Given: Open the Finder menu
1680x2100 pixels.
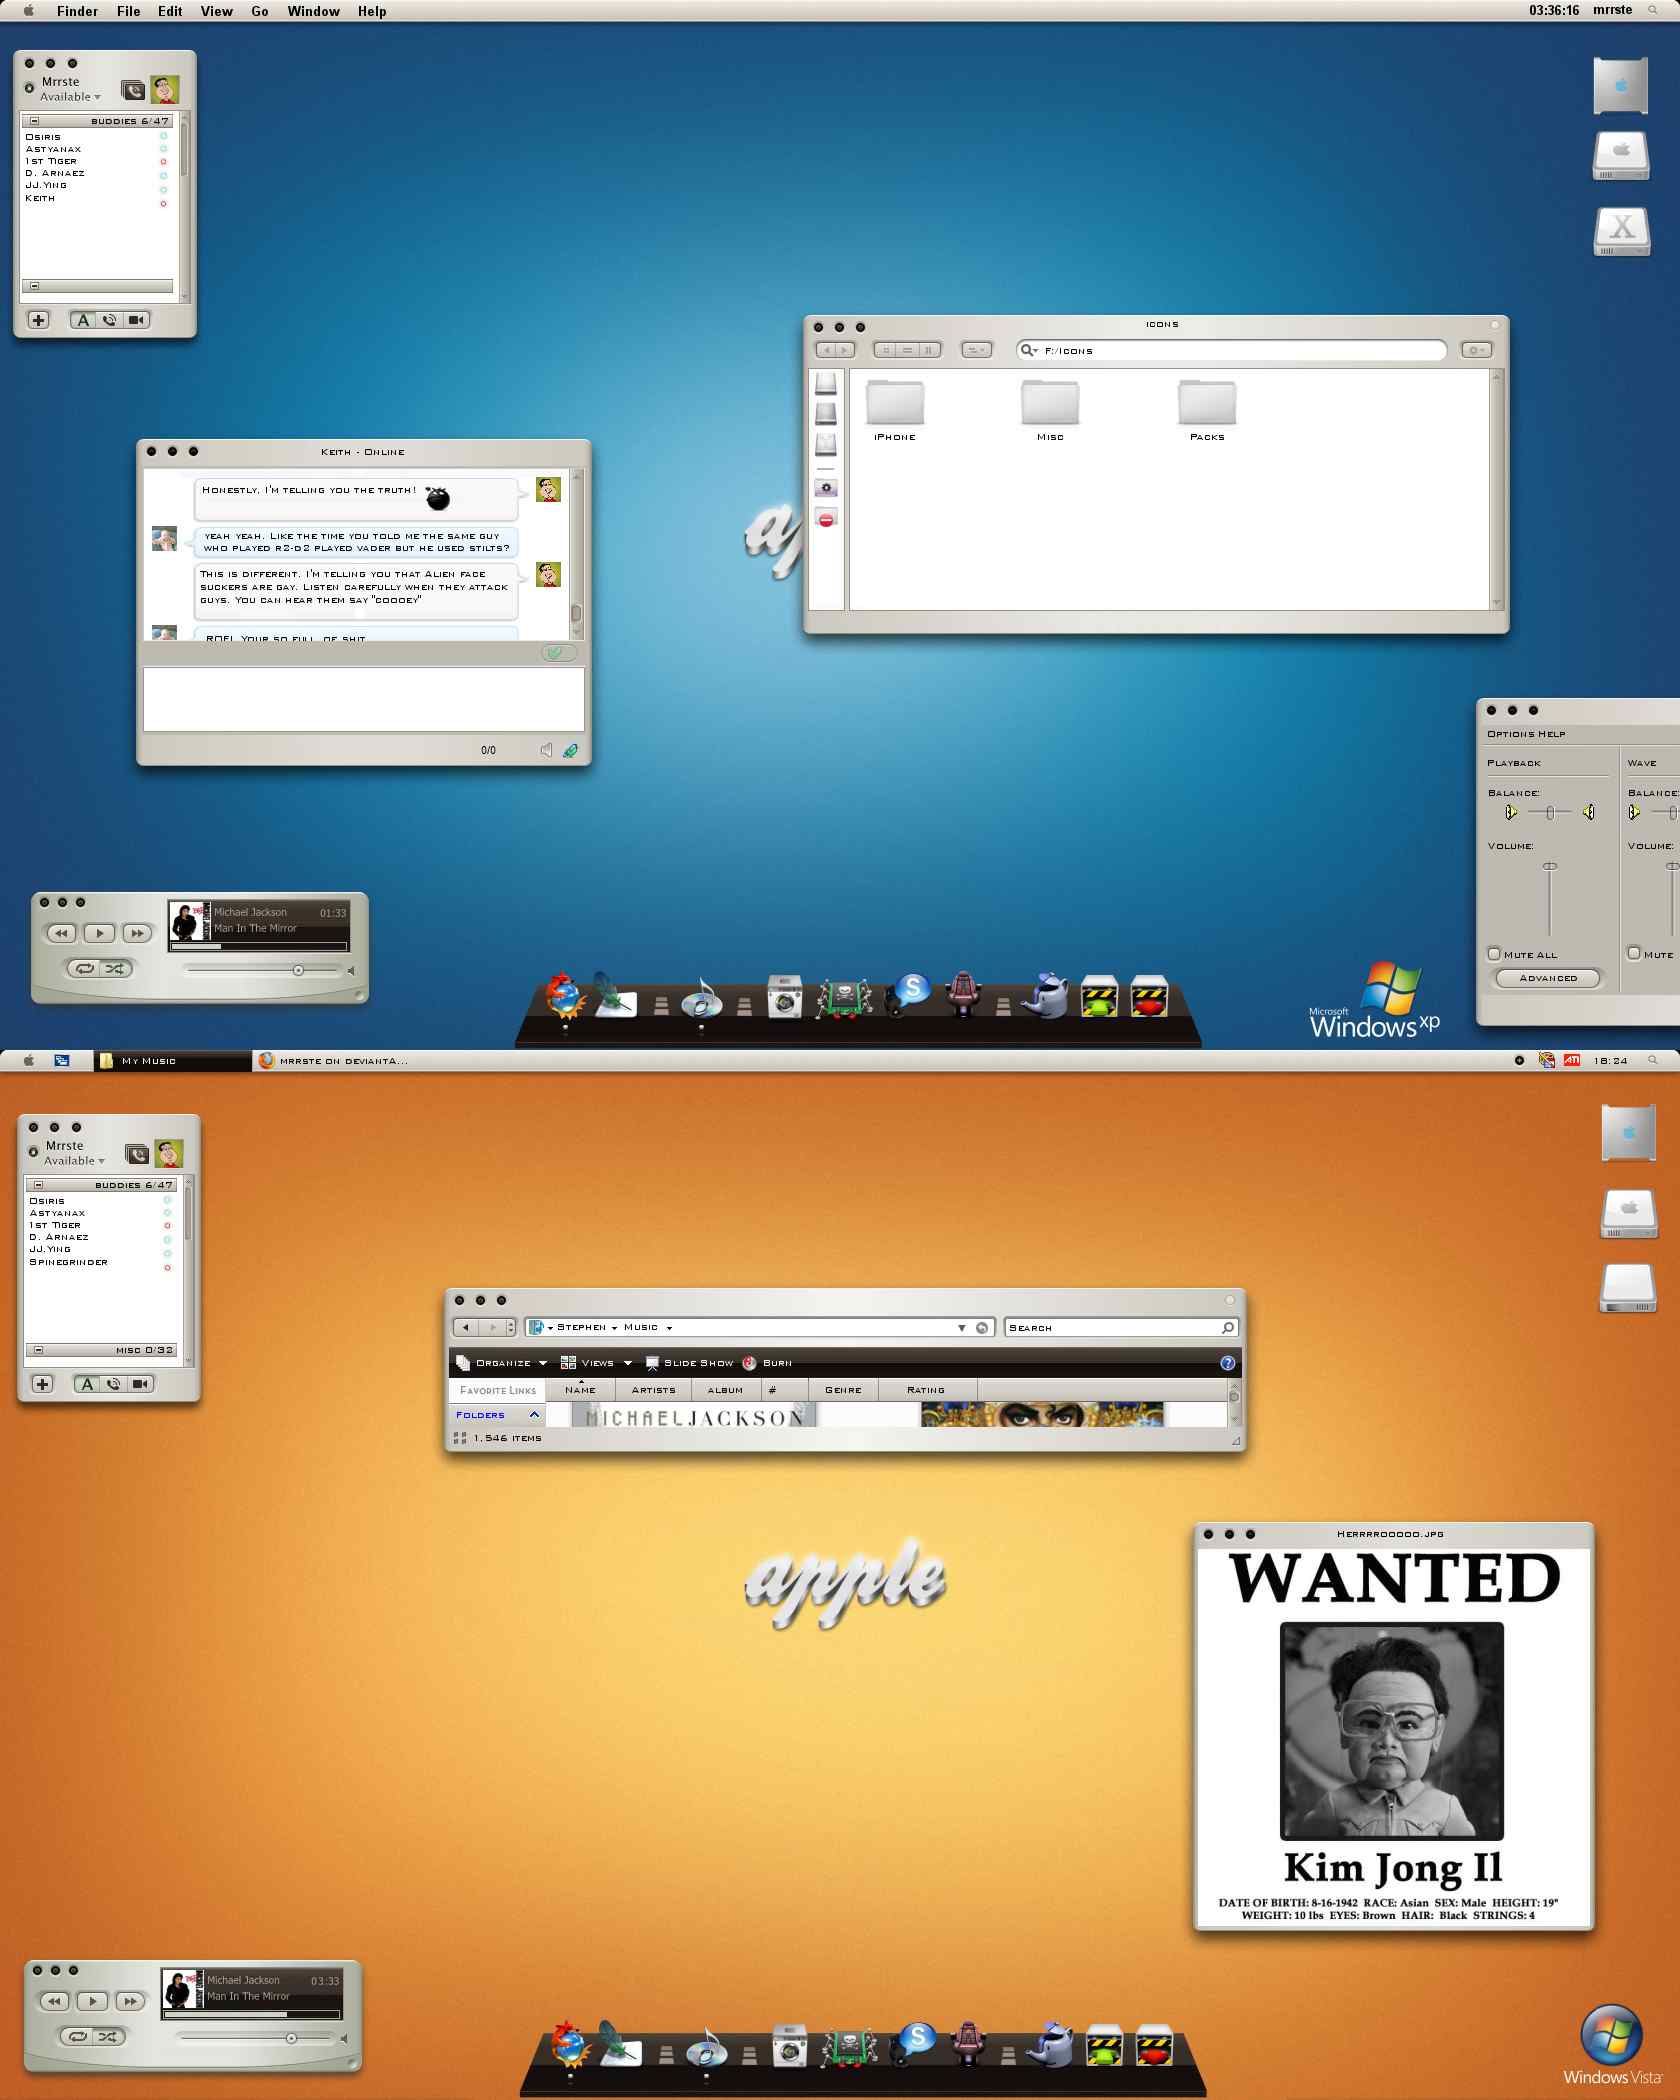Looking at the screenshot, I should coord(77,11).
